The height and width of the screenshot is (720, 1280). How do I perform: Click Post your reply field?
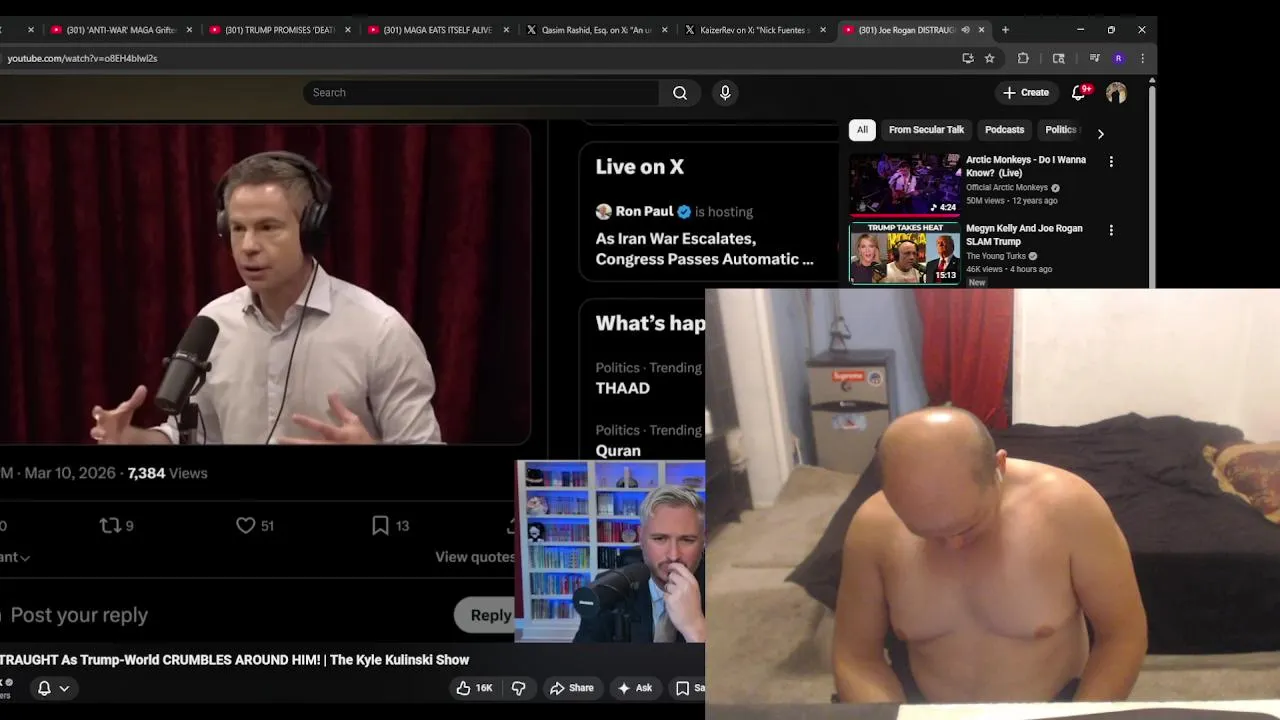79,615
